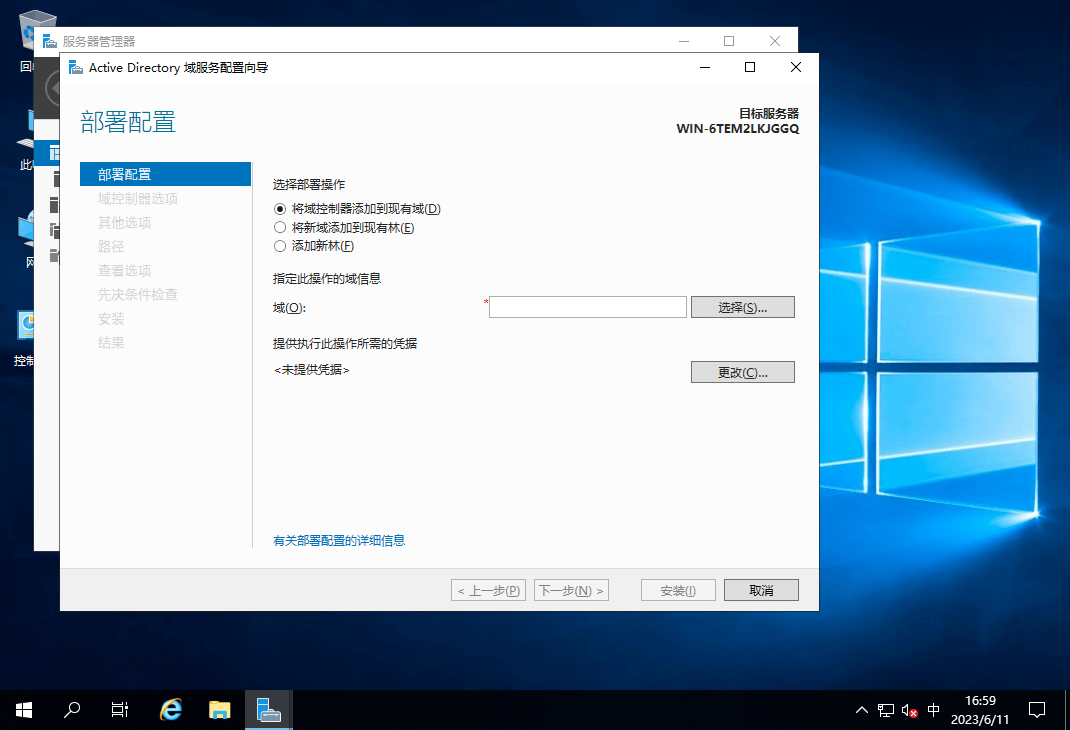Screen dimensions: 1070x730
Task: Maximize the 服务器管理器 window
Action: (x=729, y=41)
